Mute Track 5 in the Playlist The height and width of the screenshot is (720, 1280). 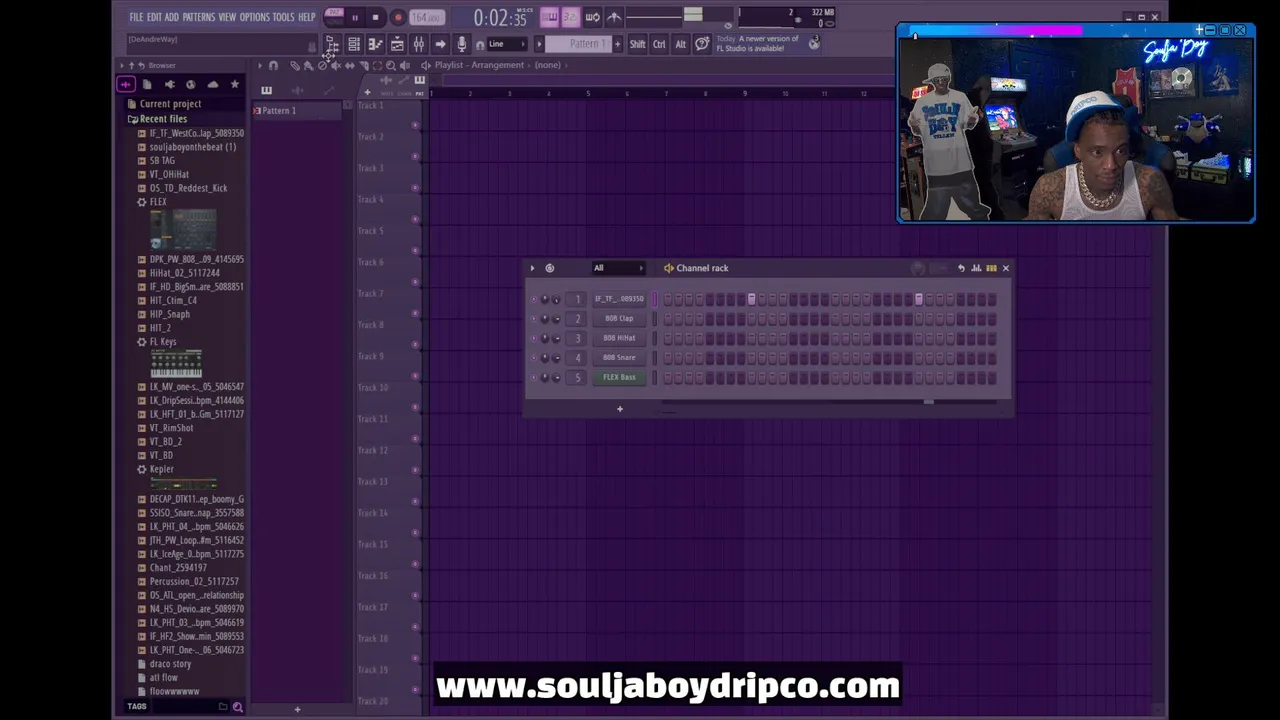[415, 250]
